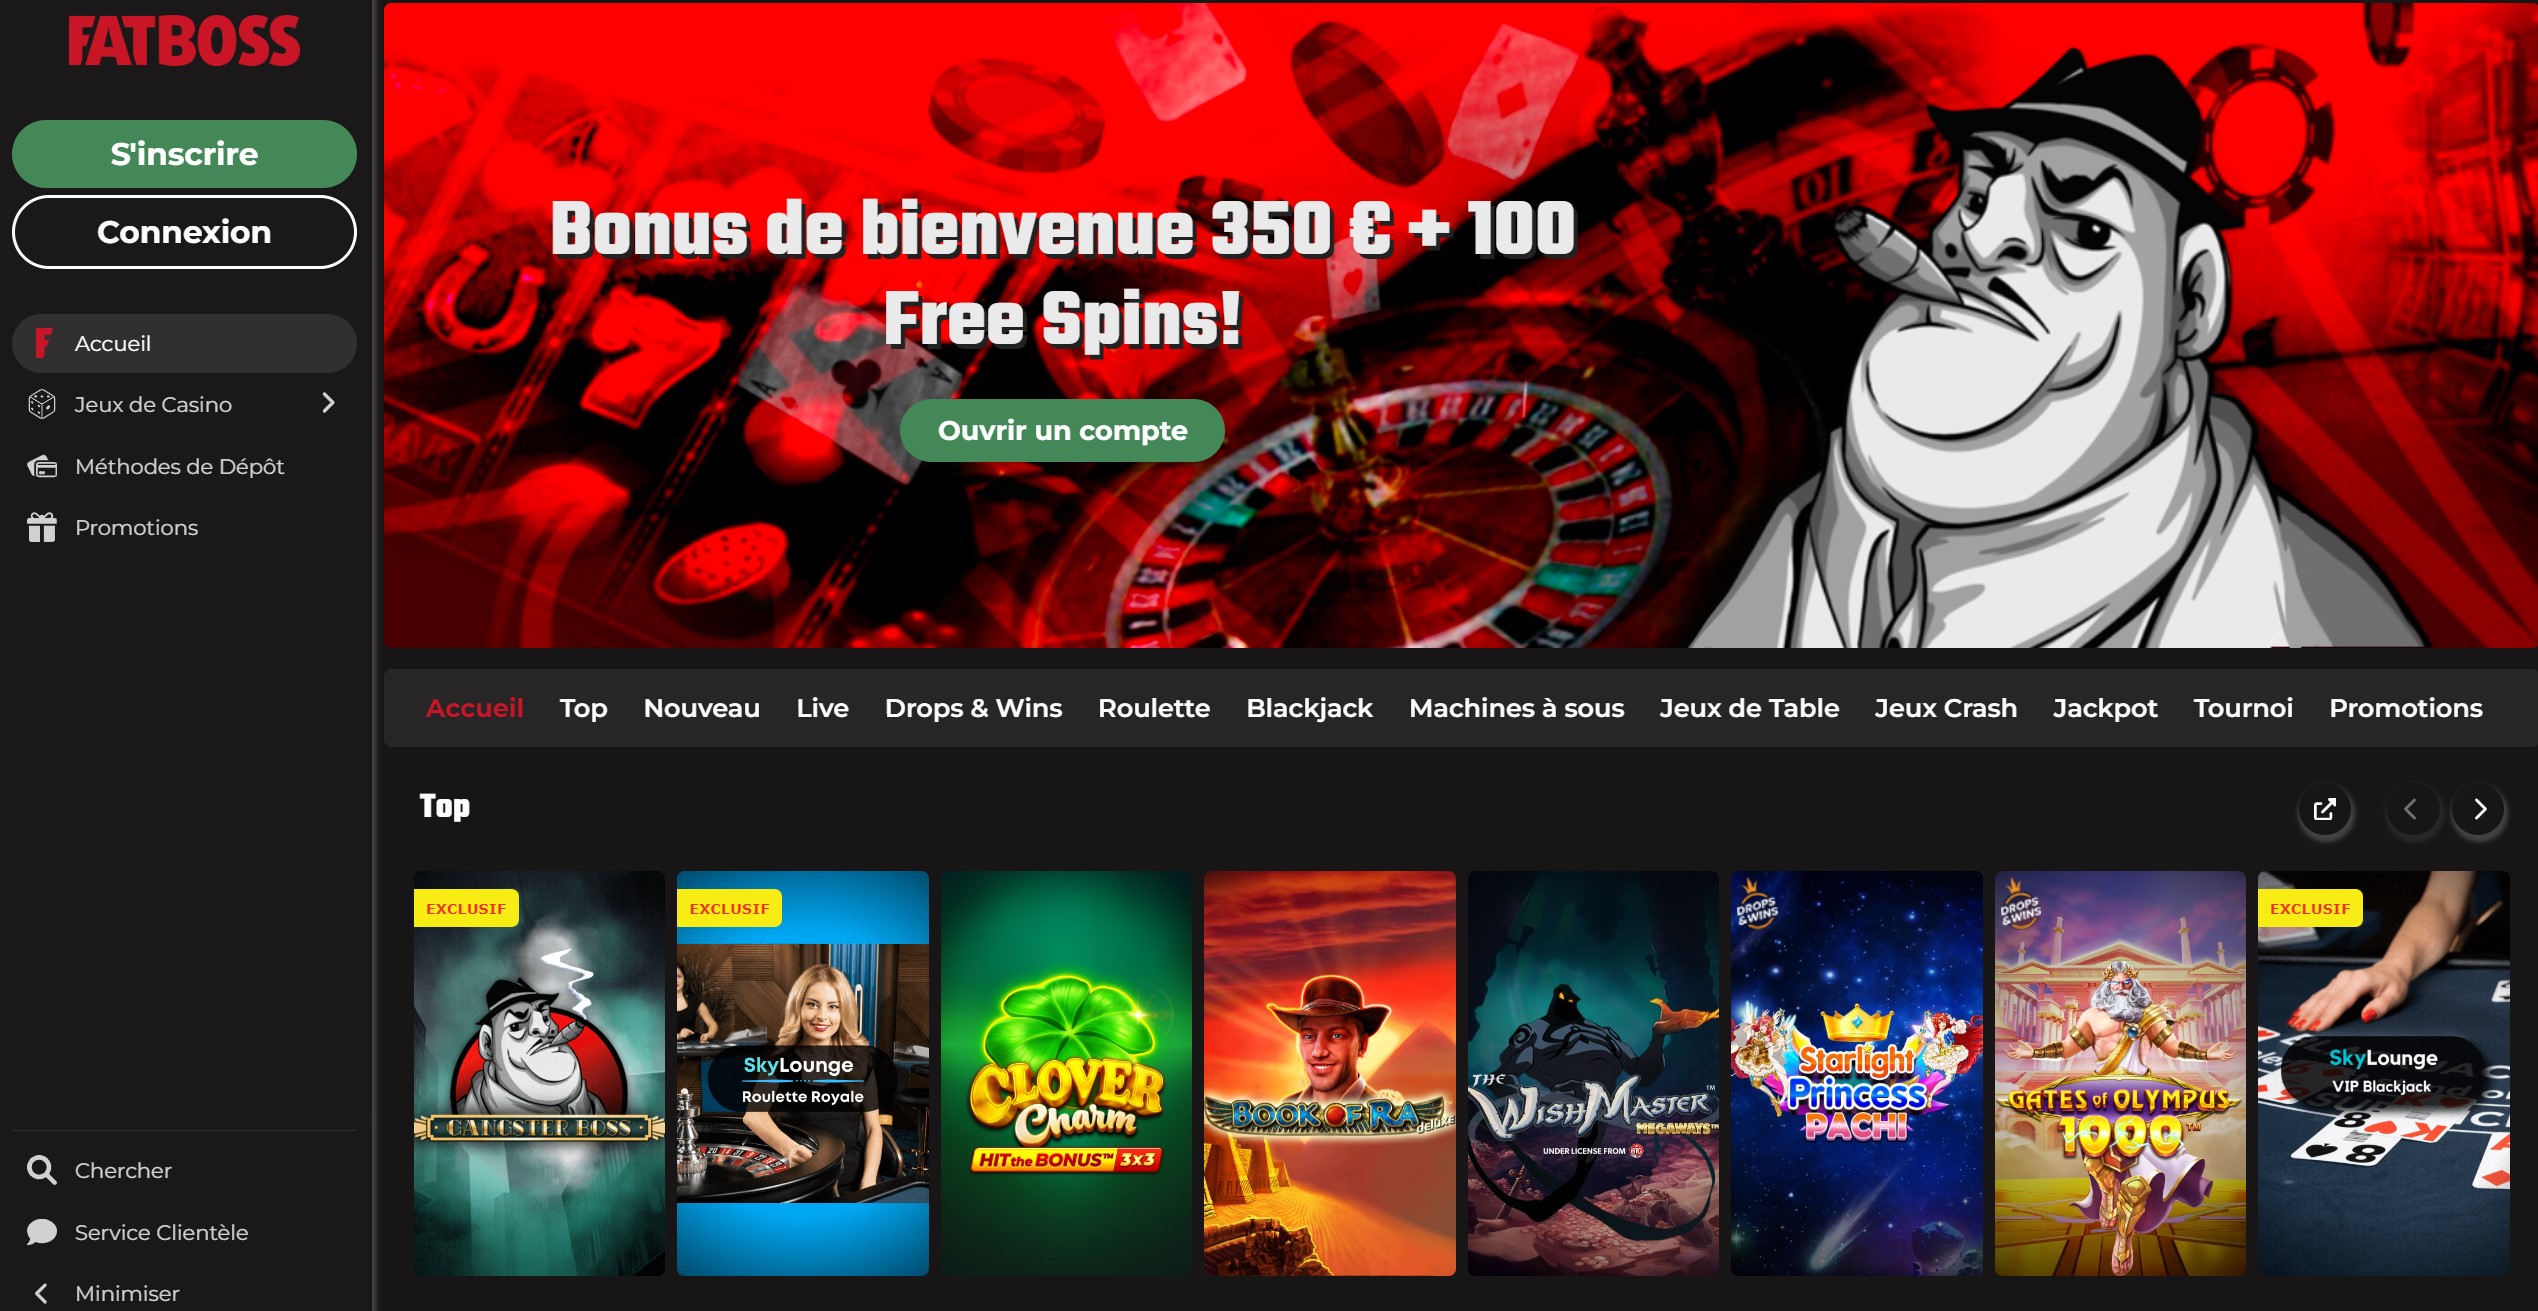Screen dimensions: 2538x1311
Task: Click the Connexion button
Action: click(184, 232)
